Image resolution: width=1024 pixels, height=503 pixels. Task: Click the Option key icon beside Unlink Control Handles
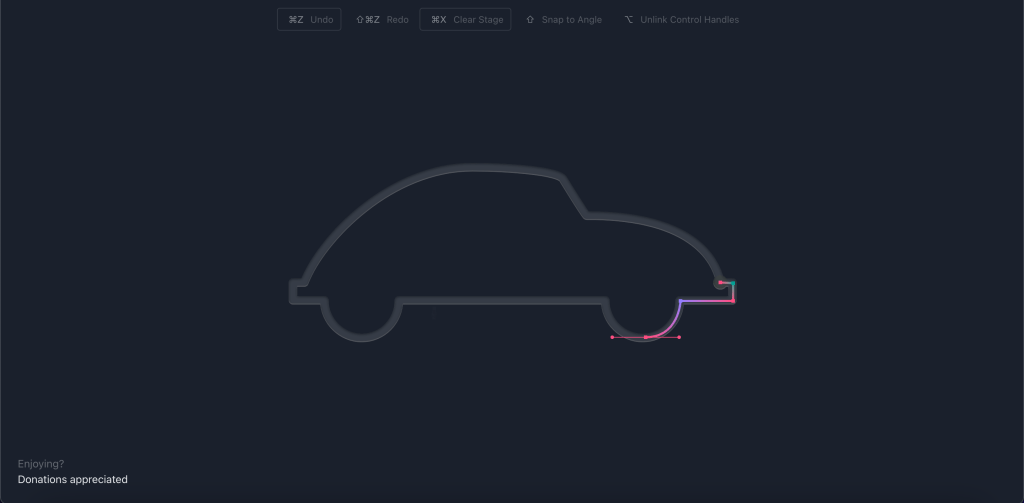(x=629, y=20)
